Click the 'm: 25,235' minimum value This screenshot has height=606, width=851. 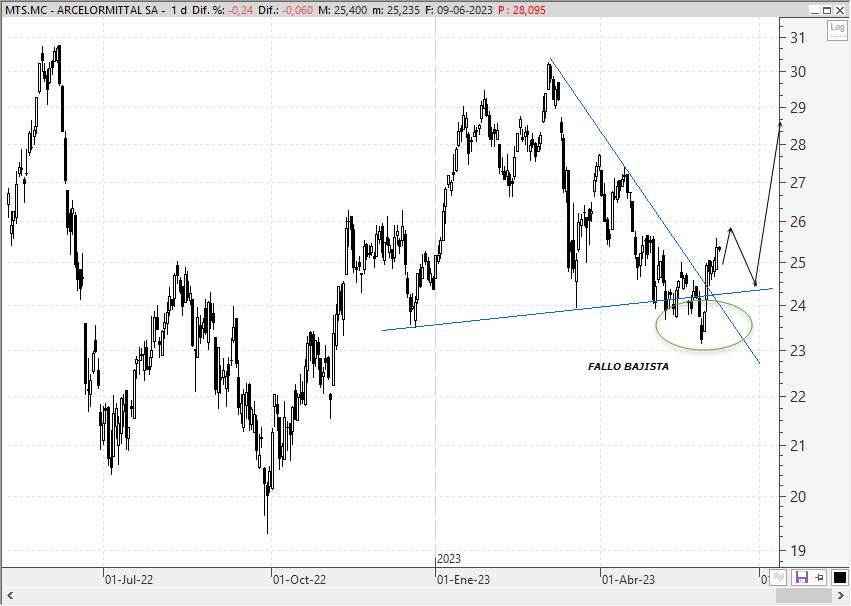coord(397,10)
